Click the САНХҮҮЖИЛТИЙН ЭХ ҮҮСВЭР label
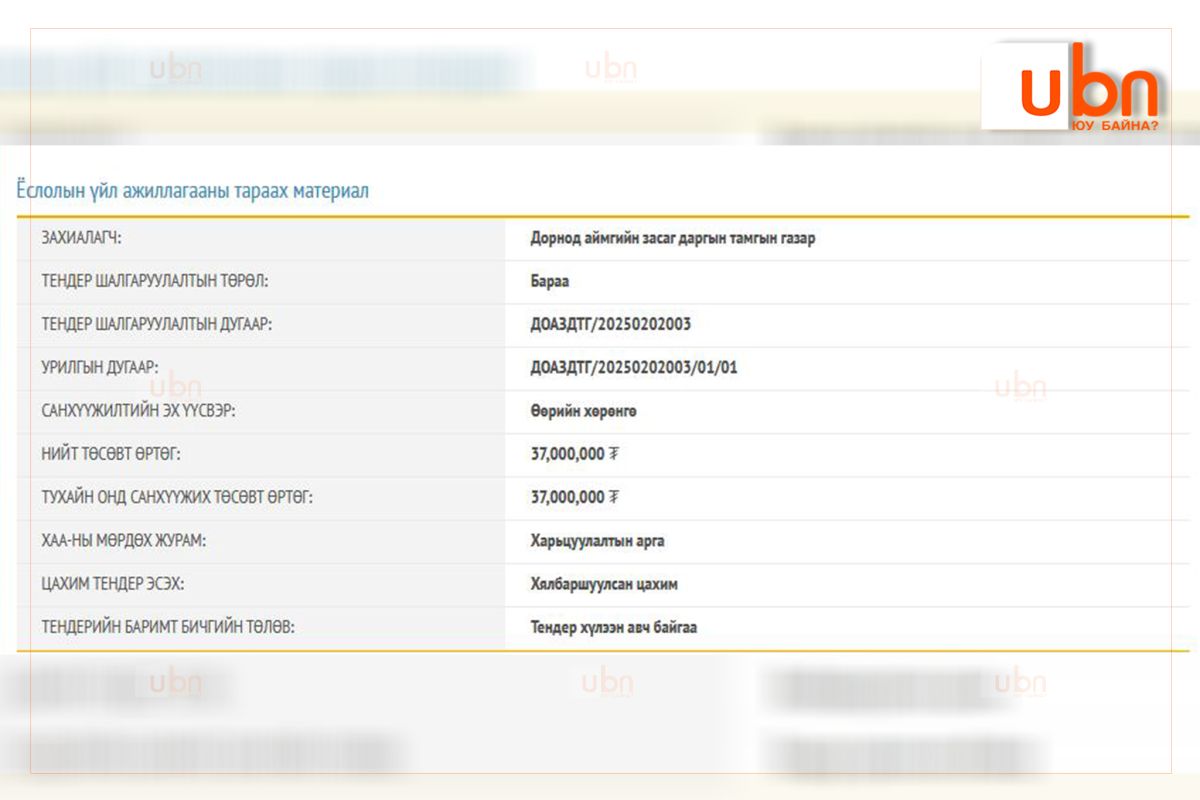Image resolution: width=1200 pixels, height=800 pixels. point(138,411)
